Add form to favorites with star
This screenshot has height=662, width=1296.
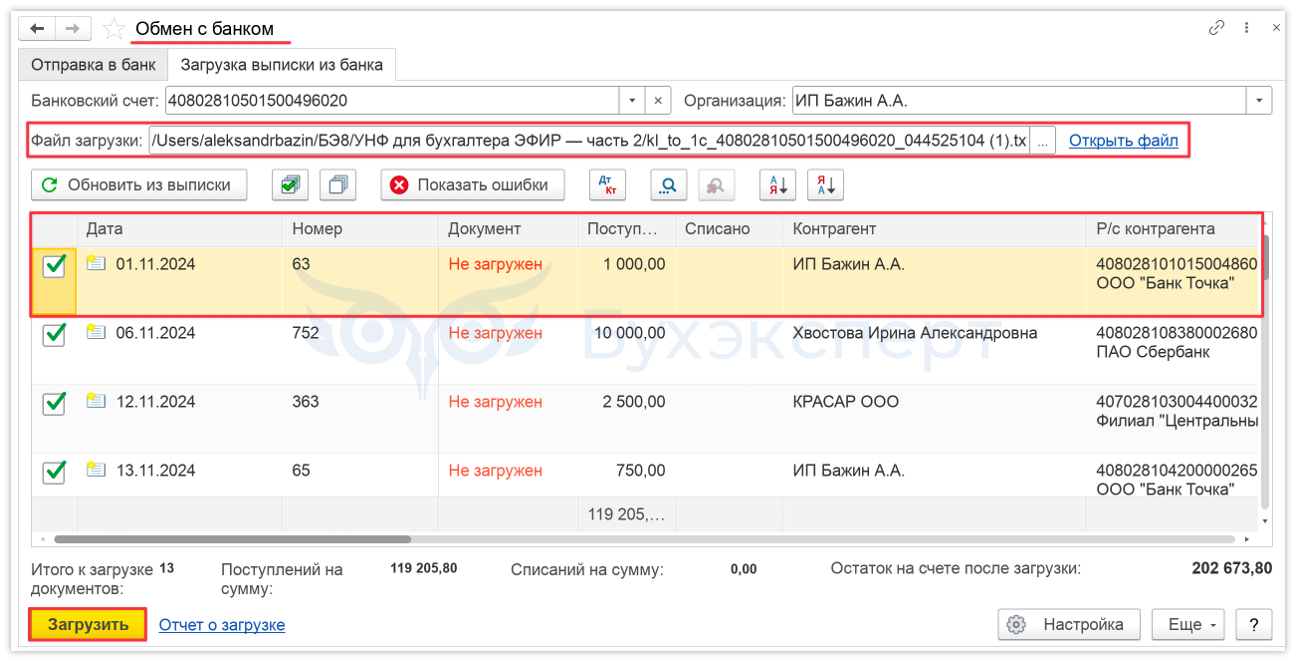115,30
